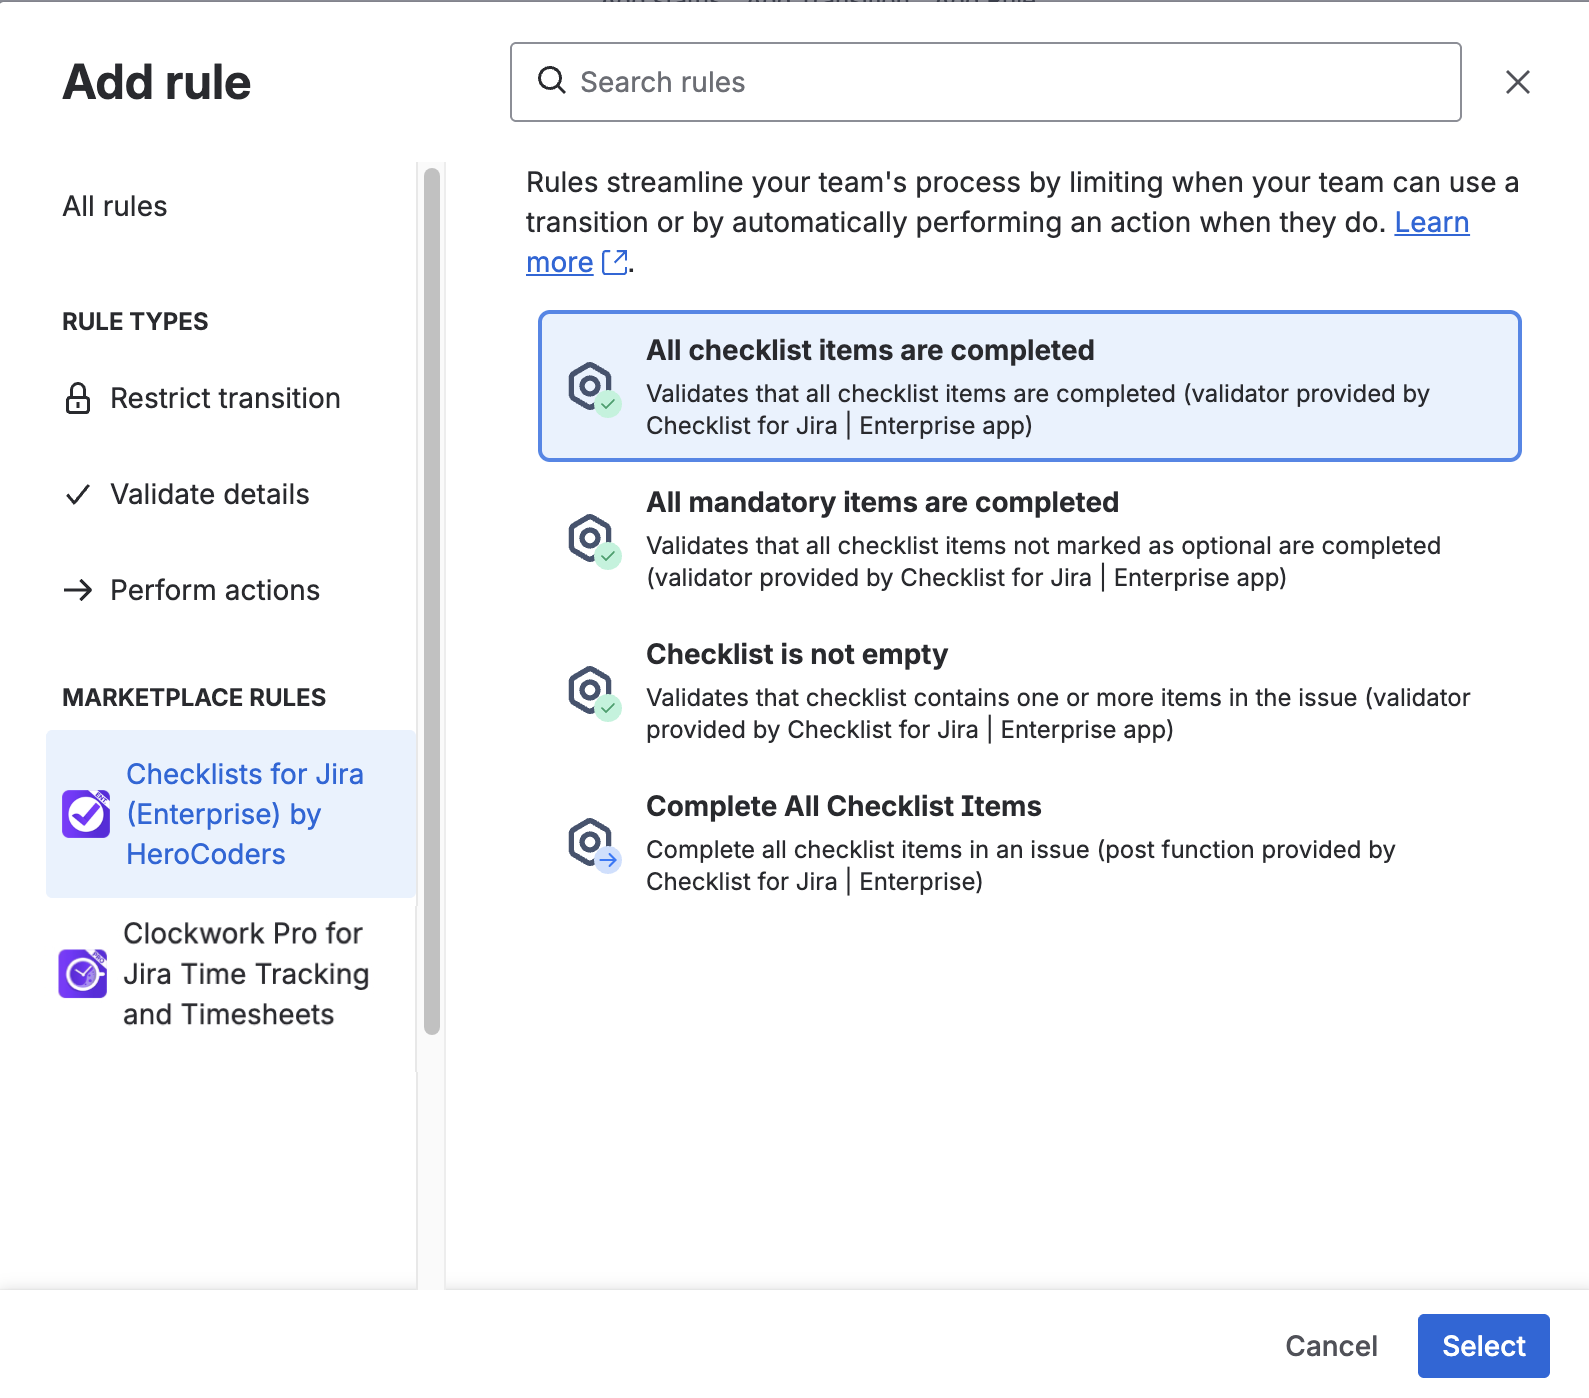Click the validator icon for All checklist items
The width and height of the screenshot is (1589, 1398).
point(594,388)
